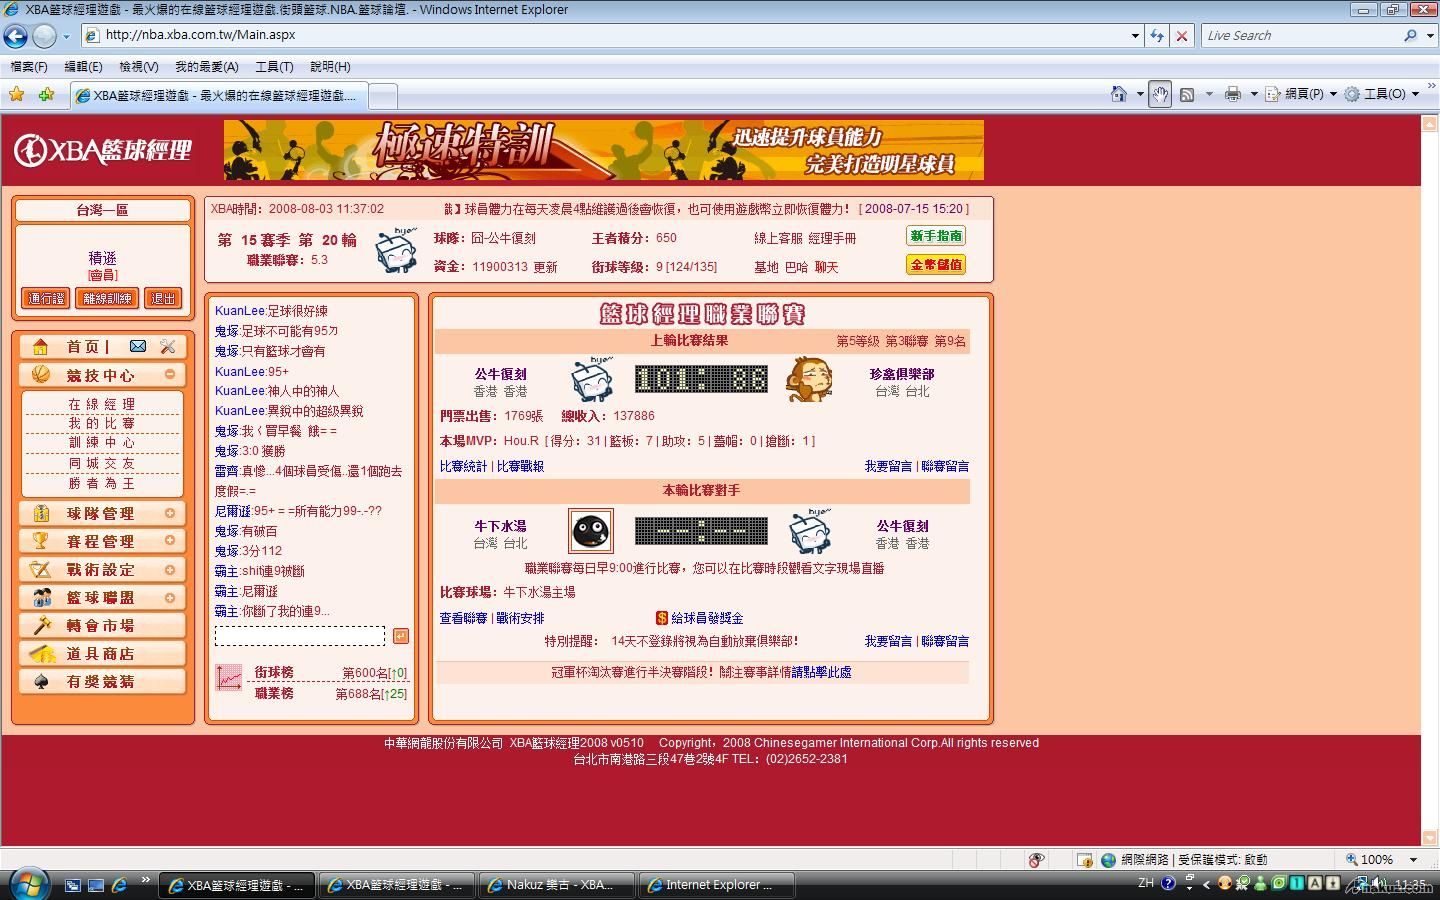Open the 首頁 home icon
The image size is (1440, 900).
(40, 347)
